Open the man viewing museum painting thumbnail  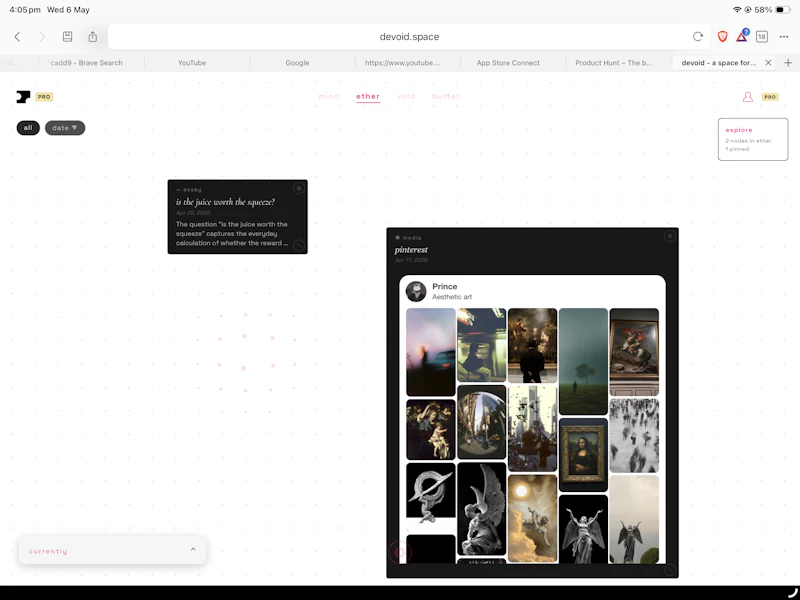[x=533, y=345]
